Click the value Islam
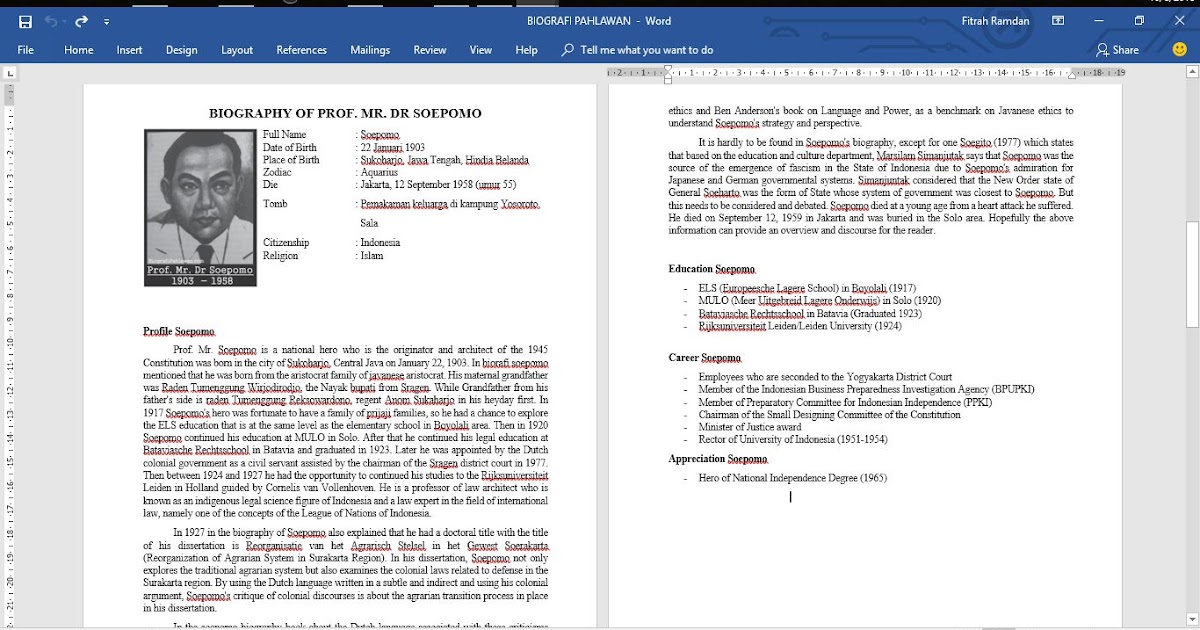The height and width of the screenshot is (630, 1200). pyautogui.click(x=372, y=256)
